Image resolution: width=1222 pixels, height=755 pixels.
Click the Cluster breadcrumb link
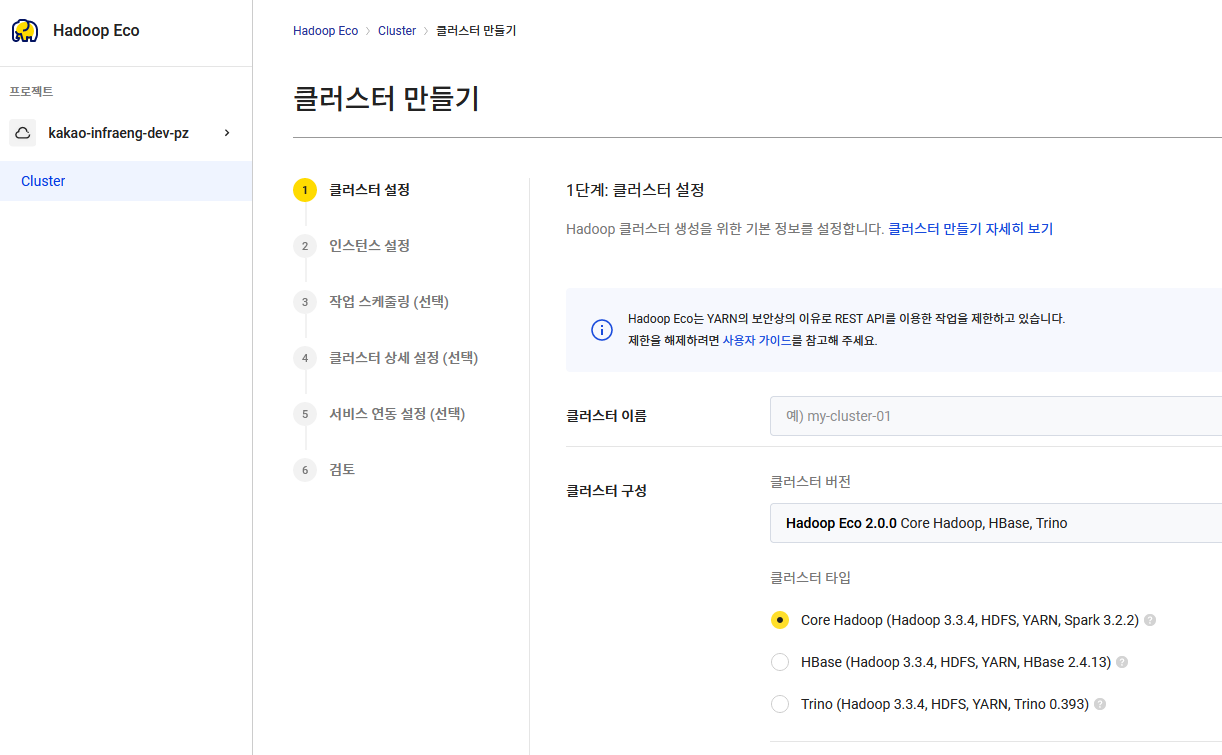[x=396, y=30]
